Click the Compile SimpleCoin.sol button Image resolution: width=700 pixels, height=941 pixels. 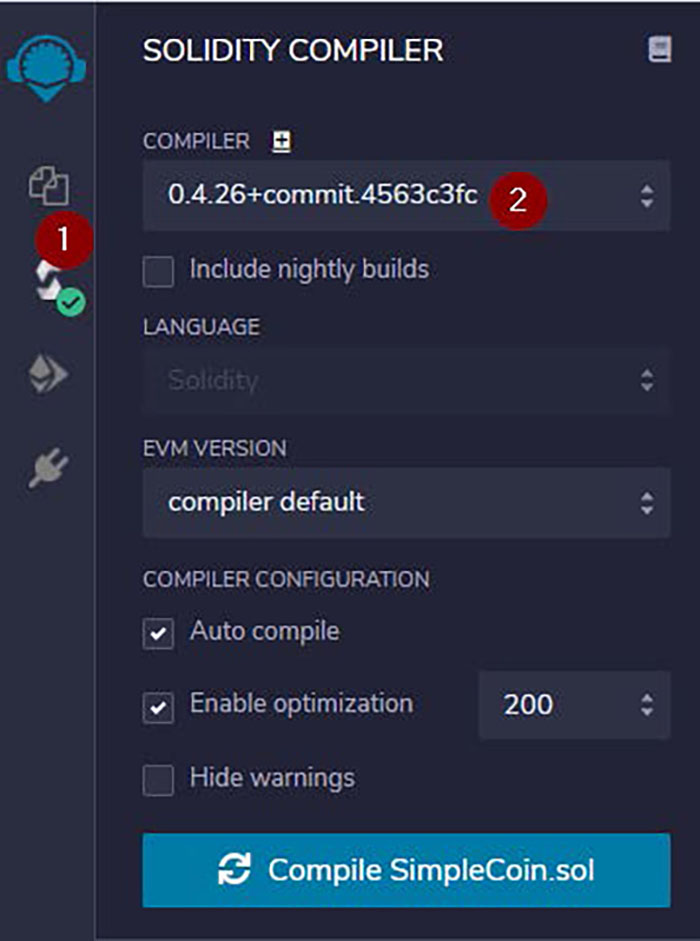point(406,870)
